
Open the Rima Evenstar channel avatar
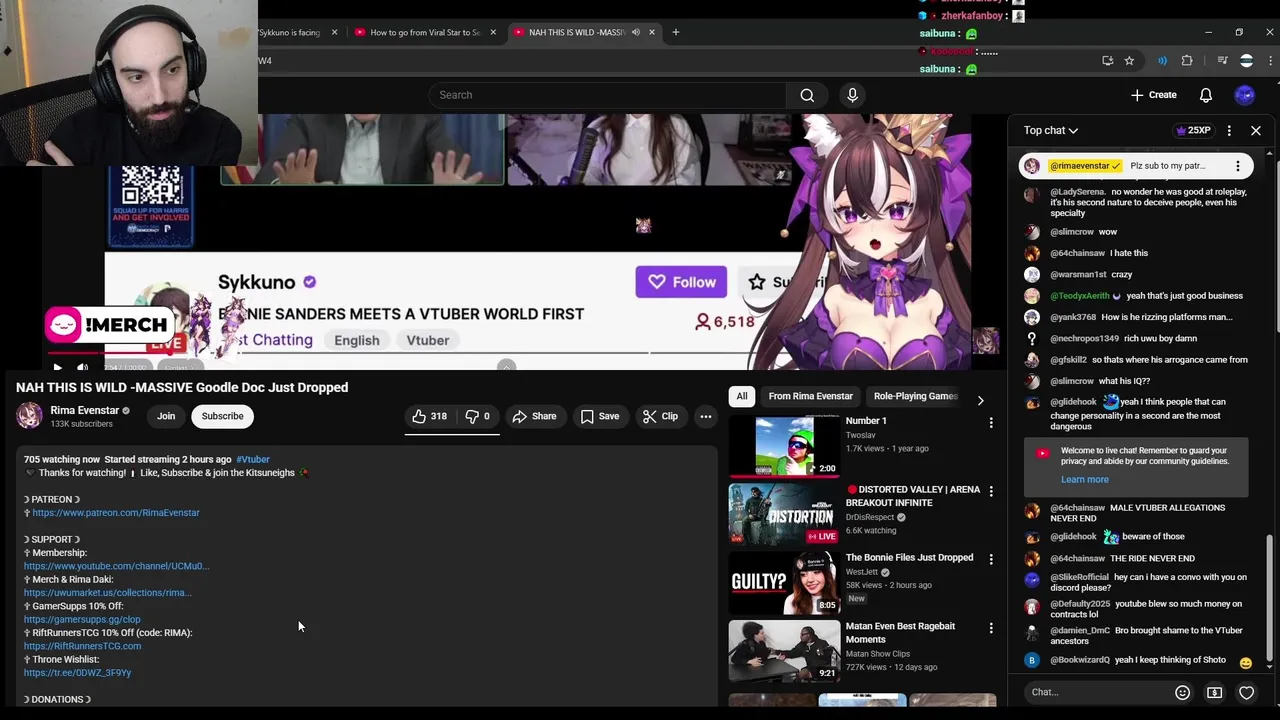pyautogui.click(x=29, y=416)
